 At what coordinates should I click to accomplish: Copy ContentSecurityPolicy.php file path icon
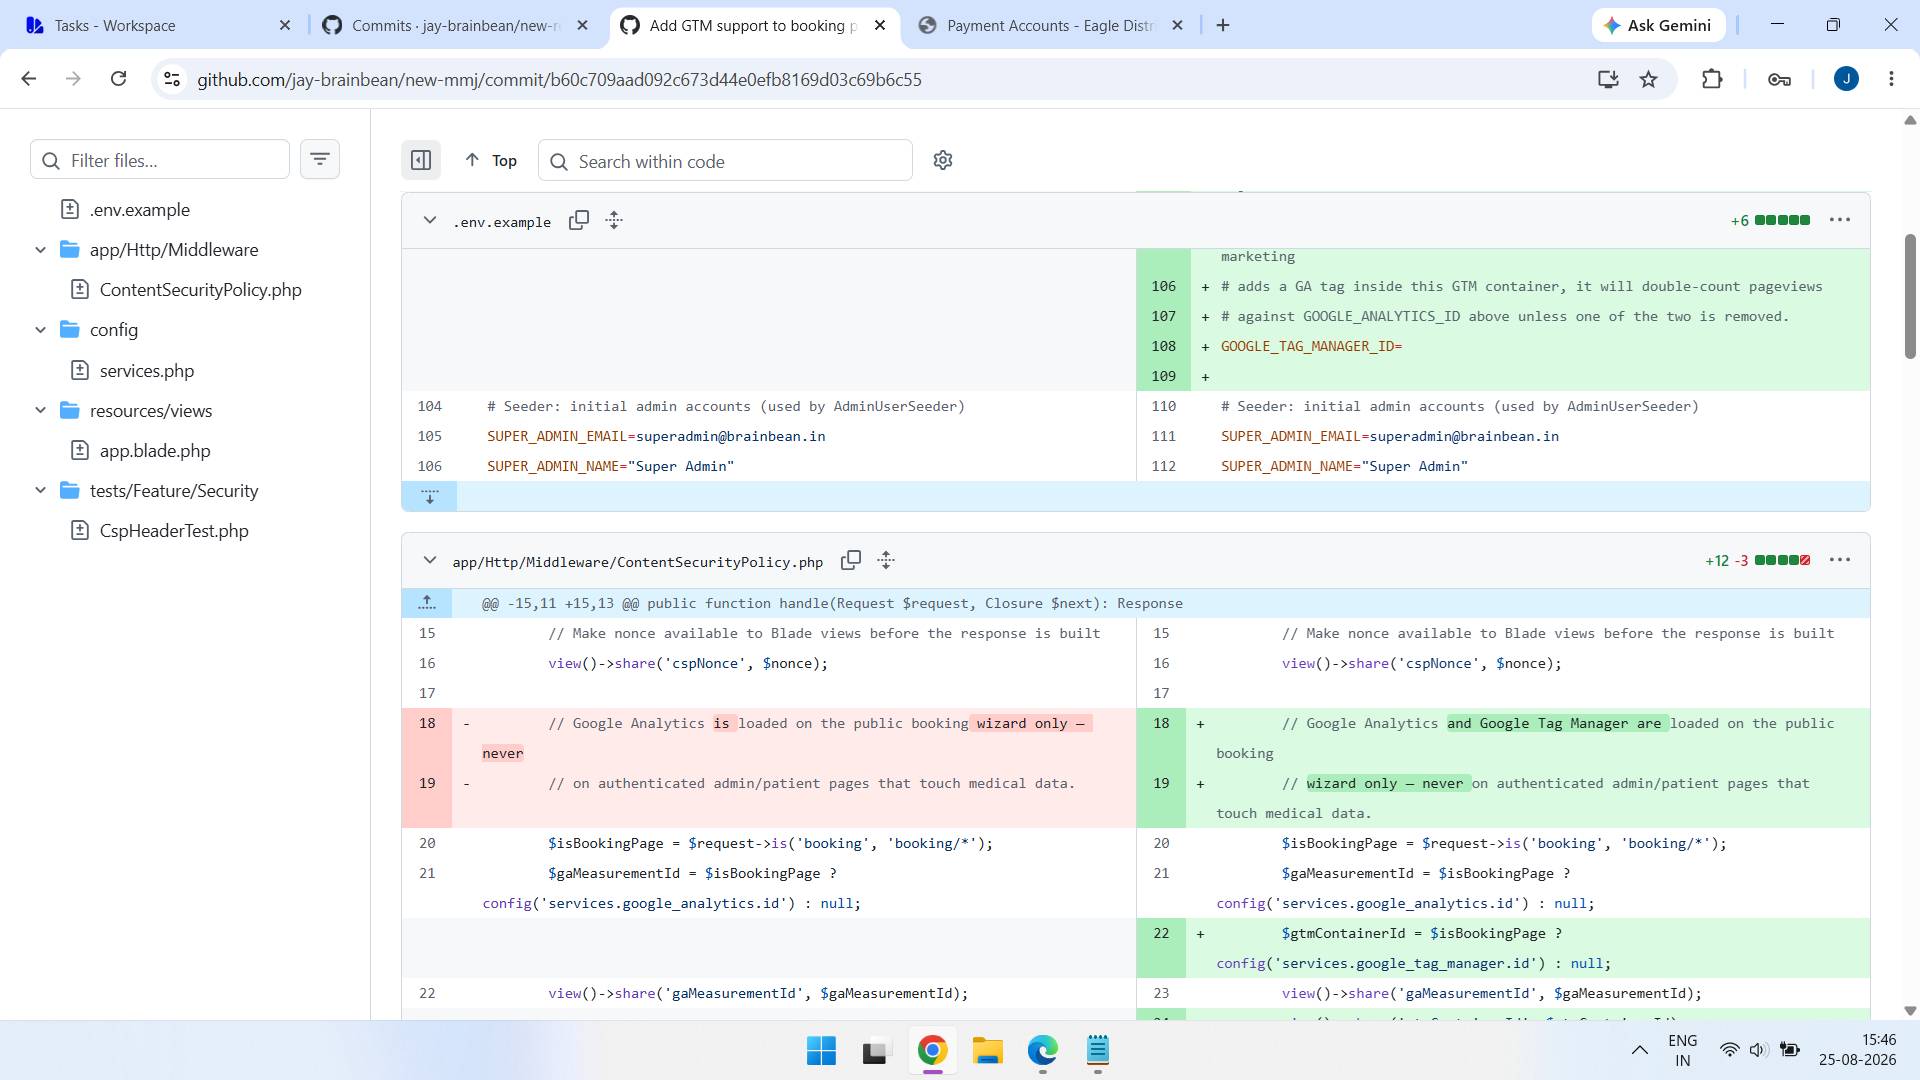pyautogui.click(x=851, y=560)
